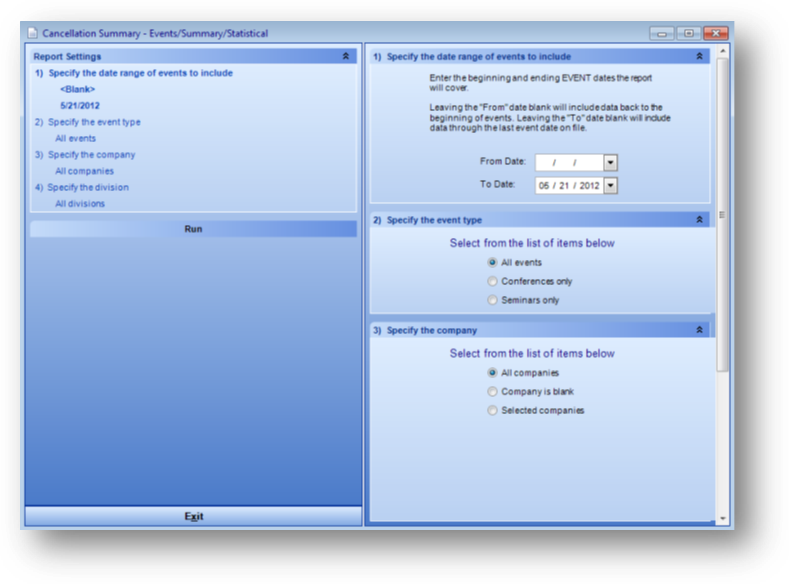Select the All companies radio button
The image size is (789, 584).
pos(492,373)
